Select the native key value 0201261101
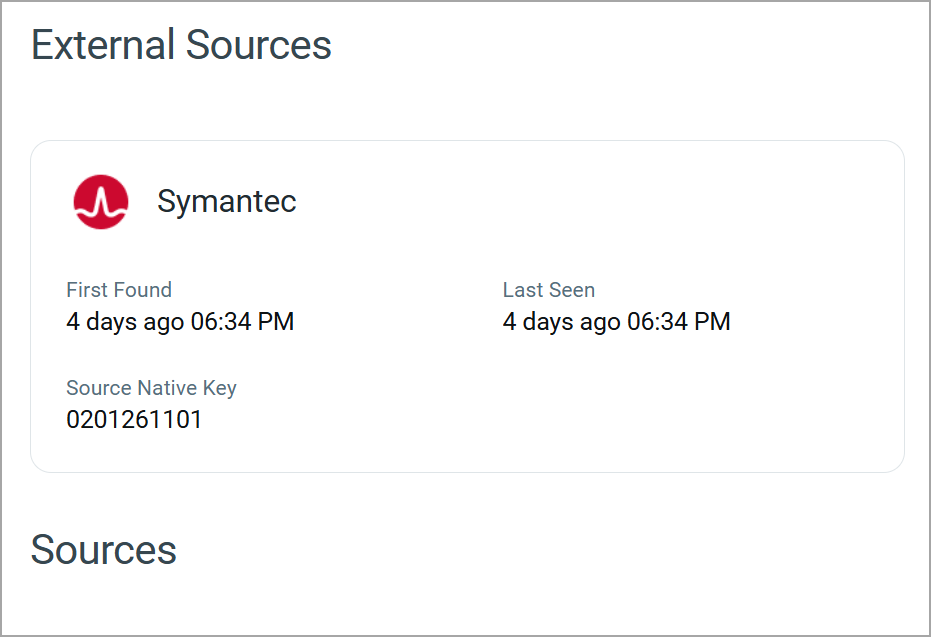This screenshot has width=931, height=637. [134, 420]
